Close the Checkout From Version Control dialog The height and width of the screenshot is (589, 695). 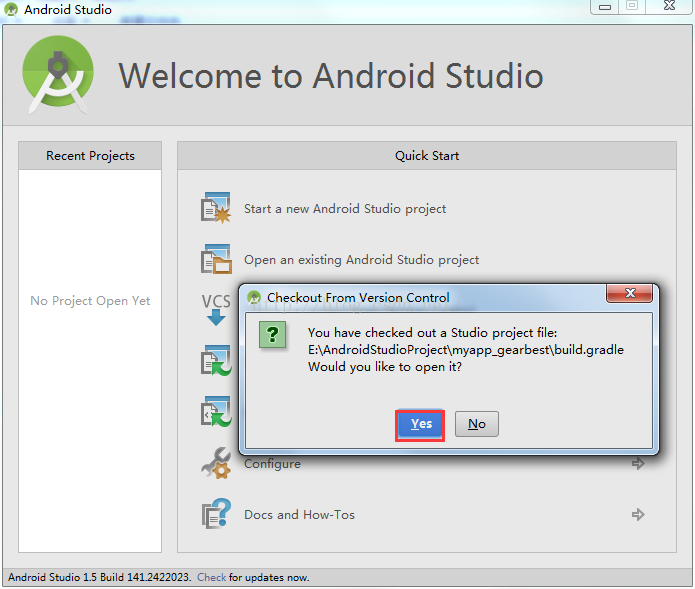coord(629,293)
